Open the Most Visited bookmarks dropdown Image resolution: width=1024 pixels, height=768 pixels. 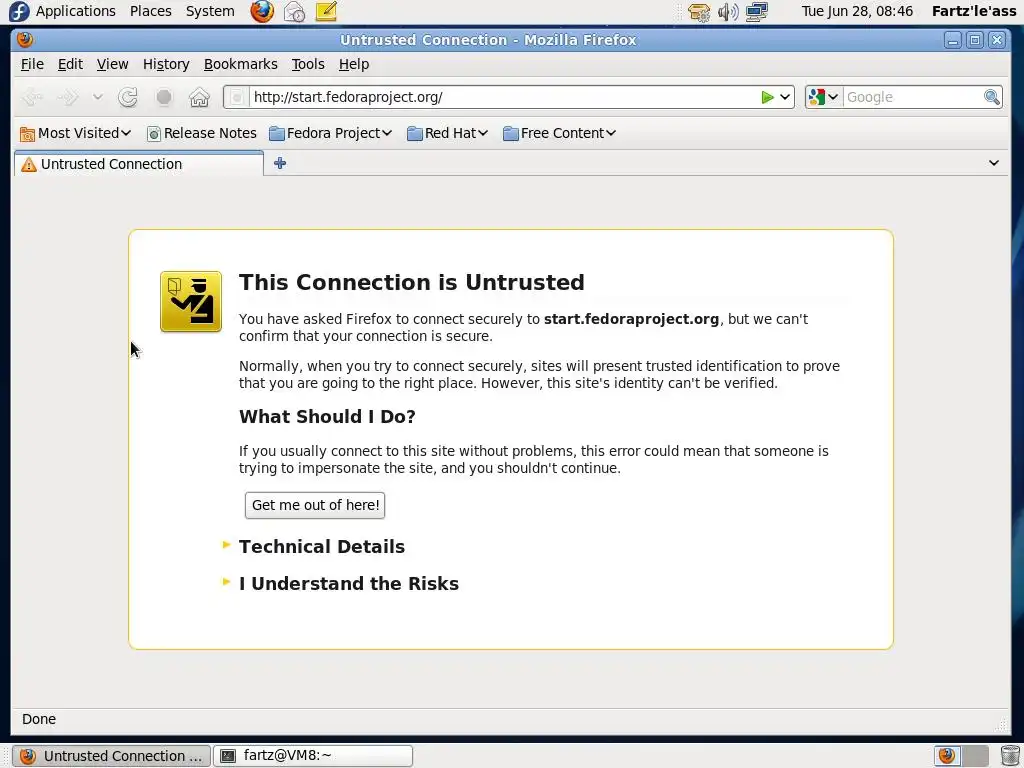coord(76,133)
